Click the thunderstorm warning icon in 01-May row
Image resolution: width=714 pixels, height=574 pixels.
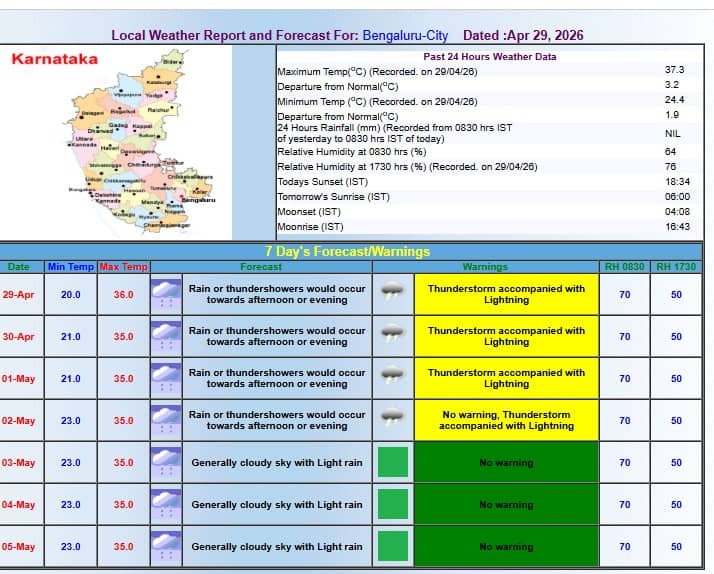click(x=392, y=378)
